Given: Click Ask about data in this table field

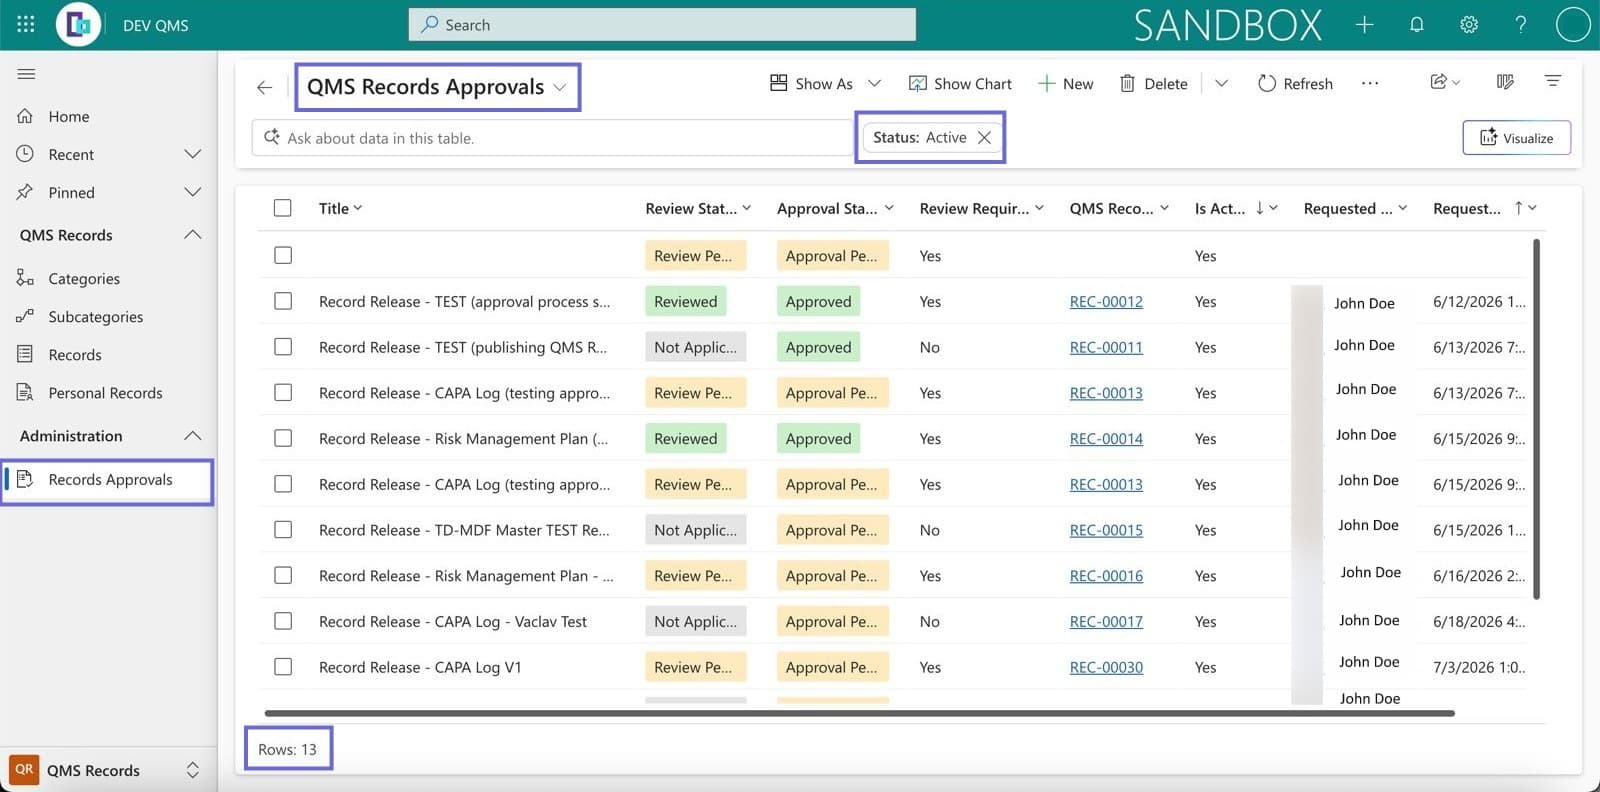Looking at the screenshot, I should coord(552,138).
